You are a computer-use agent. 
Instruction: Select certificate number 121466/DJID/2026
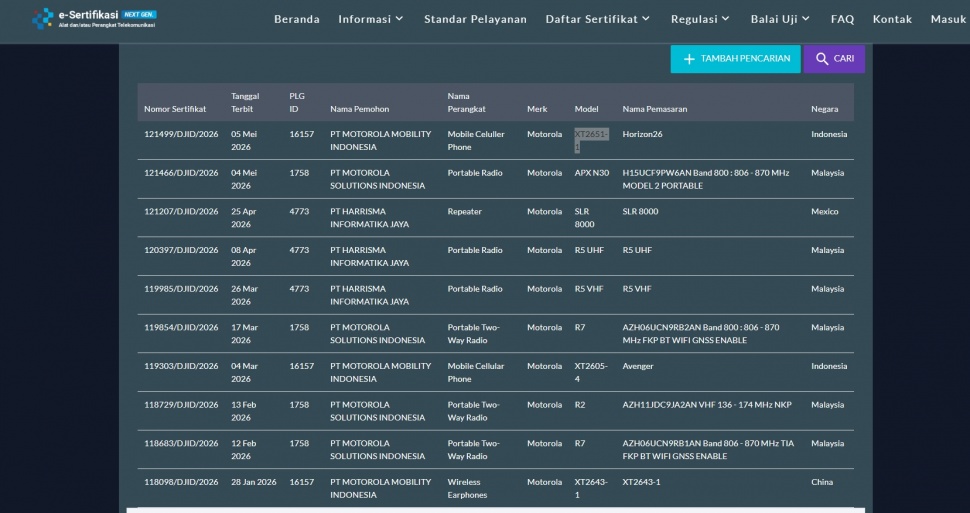point(181,173)
